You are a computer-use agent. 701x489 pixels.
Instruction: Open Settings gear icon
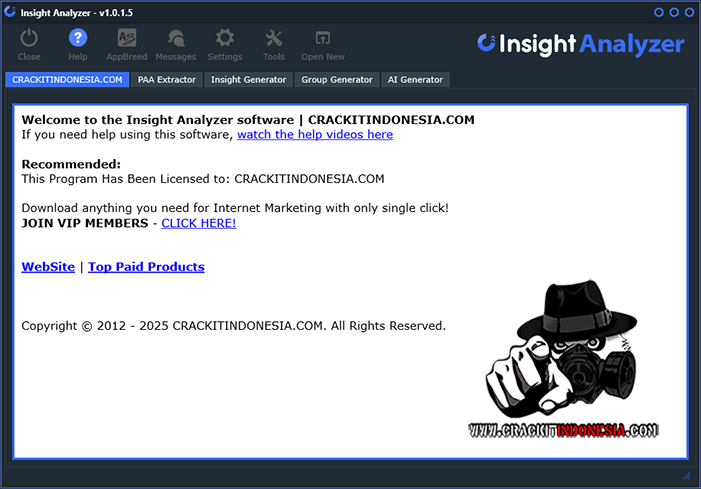tap(225, 39)
